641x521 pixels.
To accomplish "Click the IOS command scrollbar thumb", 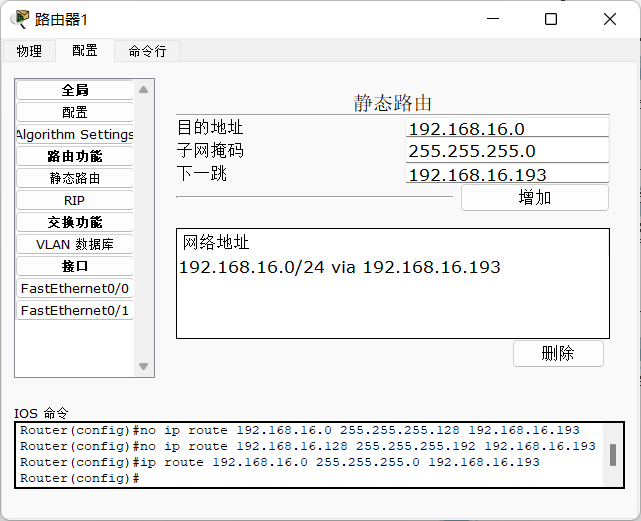I will (x=612, y=455).
